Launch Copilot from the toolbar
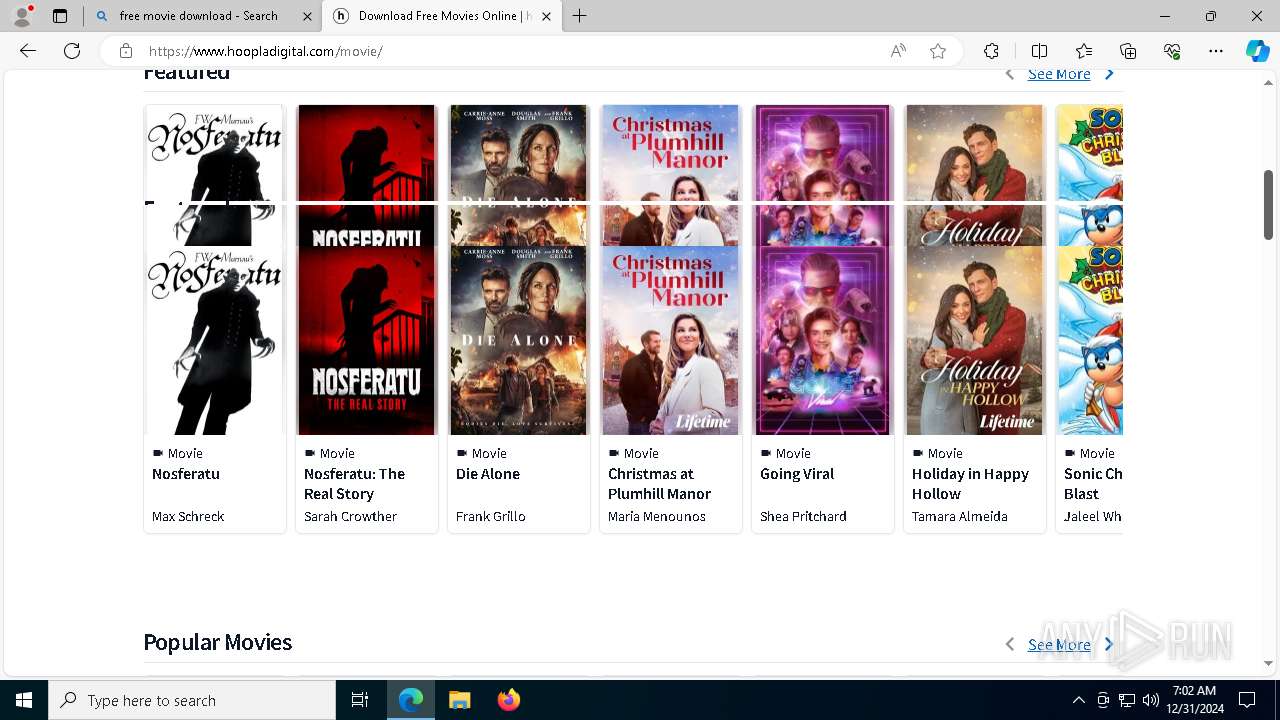This screenshot has height=720, width=1280. click(1257, 51)
